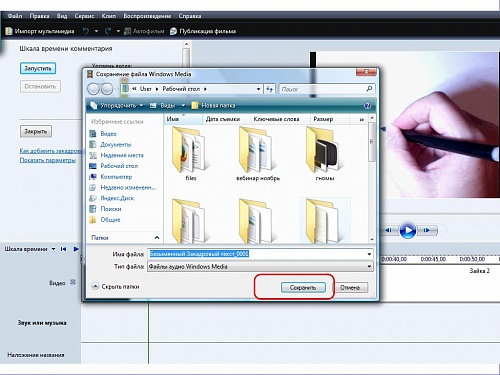Select Видео in favorite links

103,134
